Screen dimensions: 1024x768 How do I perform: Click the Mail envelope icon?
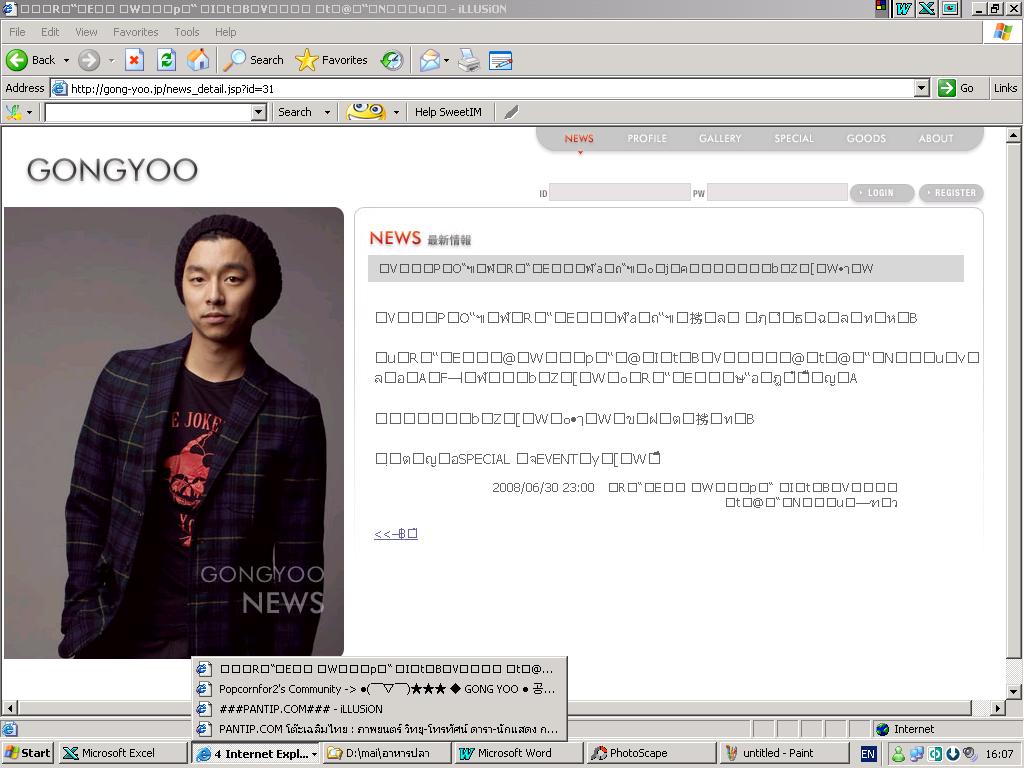pos(430,60)
